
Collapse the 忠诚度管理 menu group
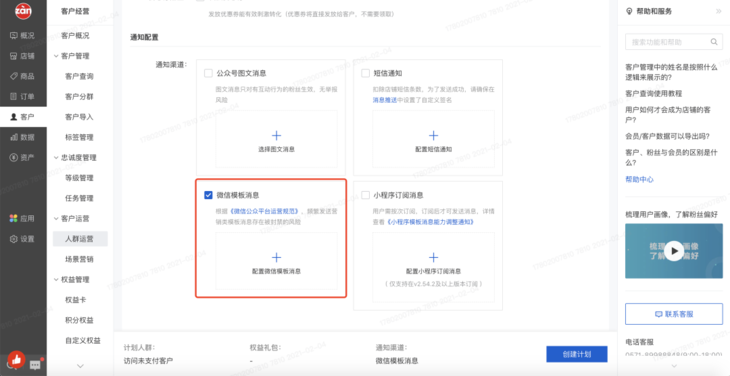point(56,158)
